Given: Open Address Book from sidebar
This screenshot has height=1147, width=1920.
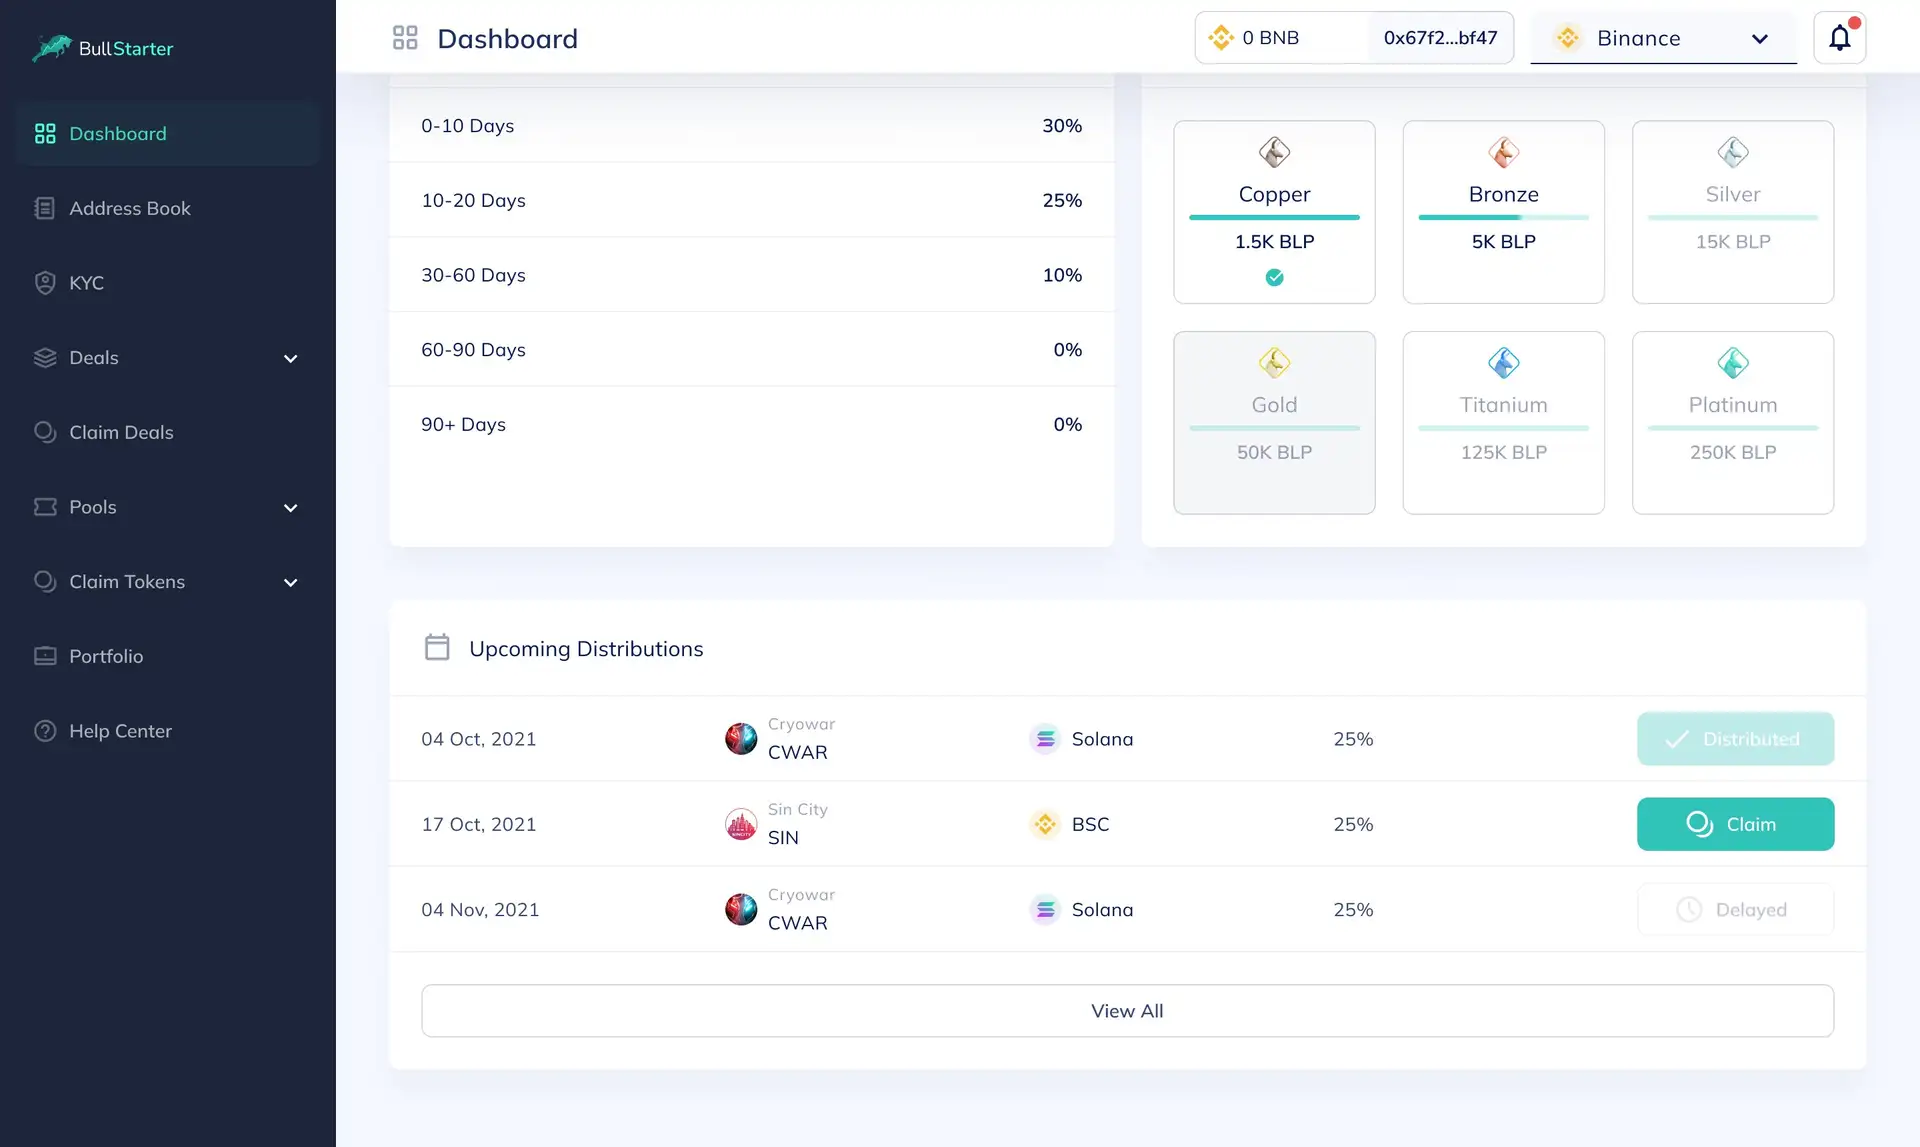Looking at the screenshot, I should coord(129,208).
